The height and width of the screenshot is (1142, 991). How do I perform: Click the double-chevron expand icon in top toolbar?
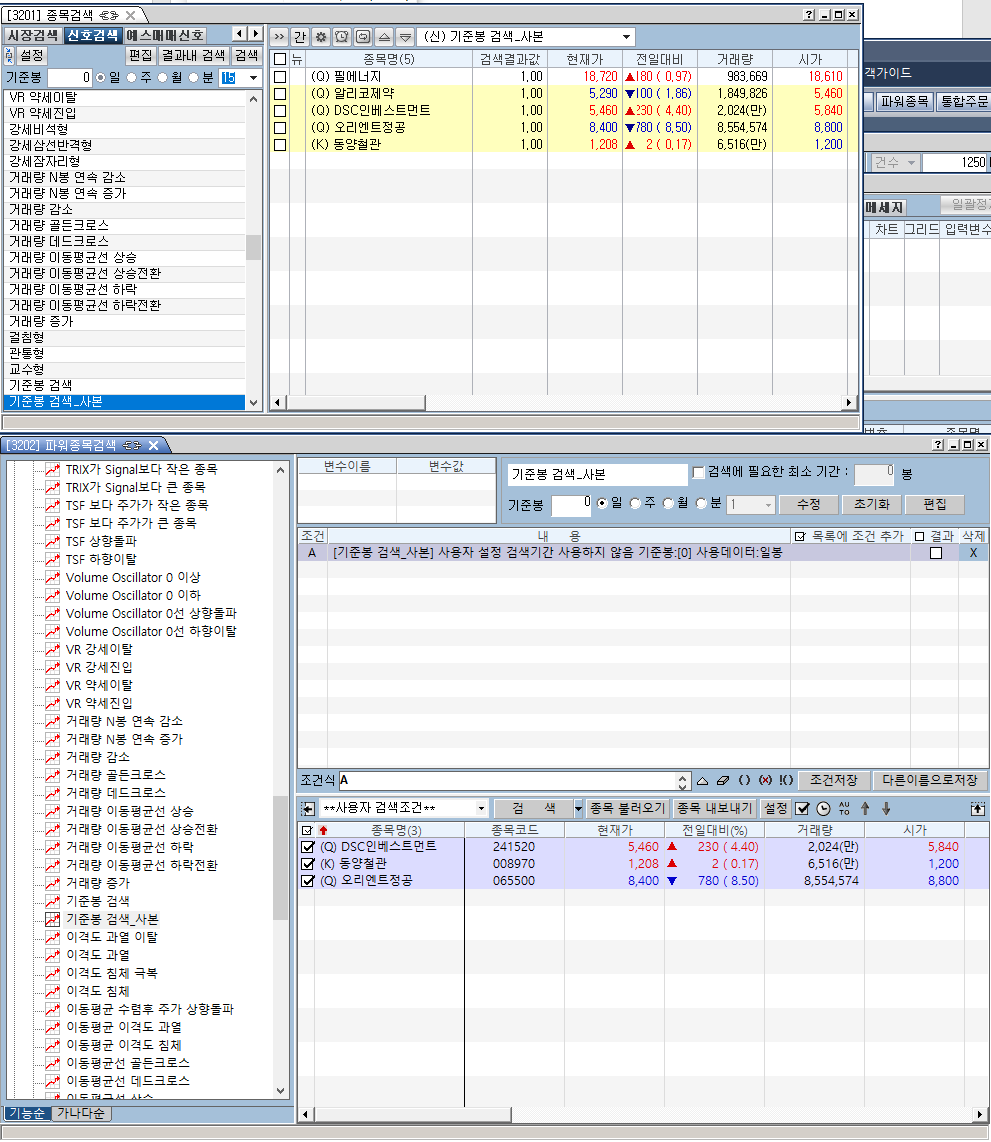click(x=279, y=37)
